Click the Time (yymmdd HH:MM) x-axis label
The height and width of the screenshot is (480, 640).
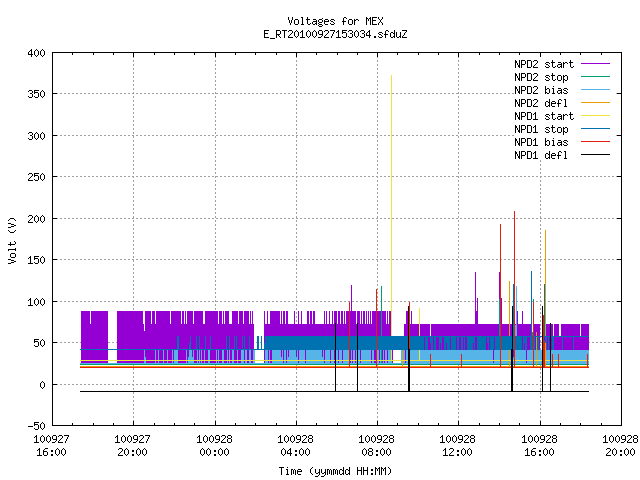335,471
